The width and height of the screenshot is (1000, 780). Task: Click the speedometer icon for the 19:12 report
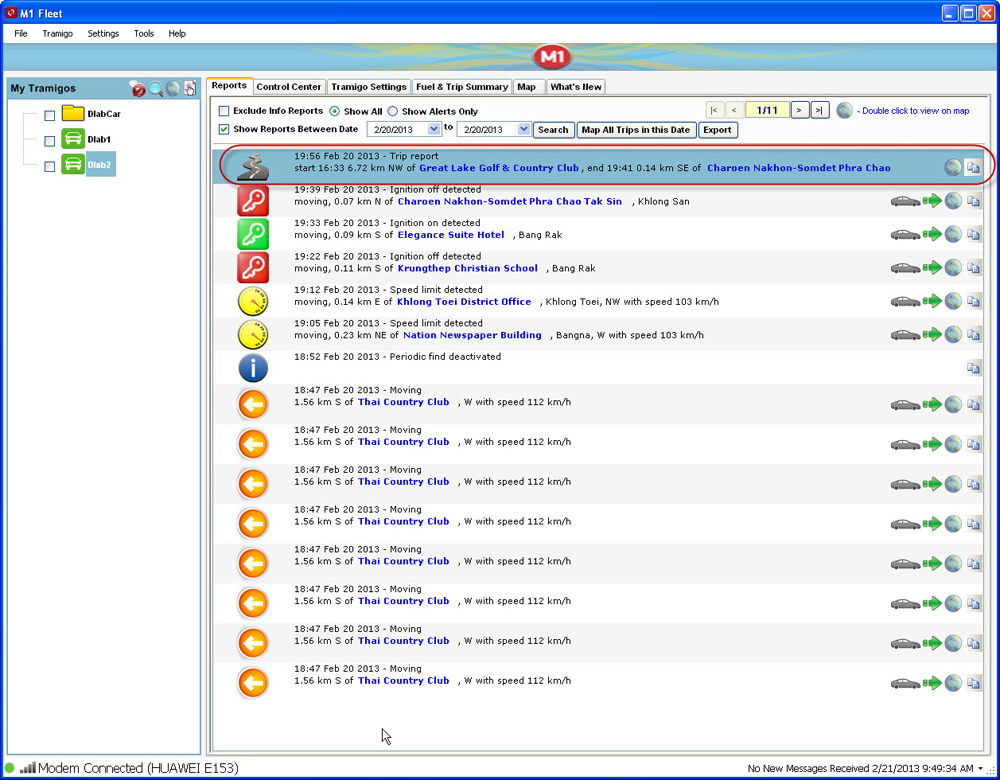coord(253,301)
